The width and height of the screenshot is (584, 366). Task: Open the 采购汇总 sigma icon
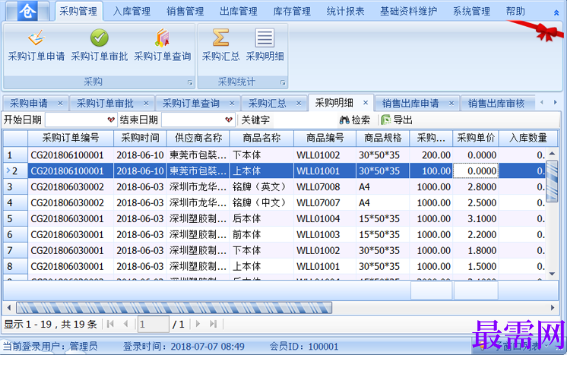tap(220, 46)
